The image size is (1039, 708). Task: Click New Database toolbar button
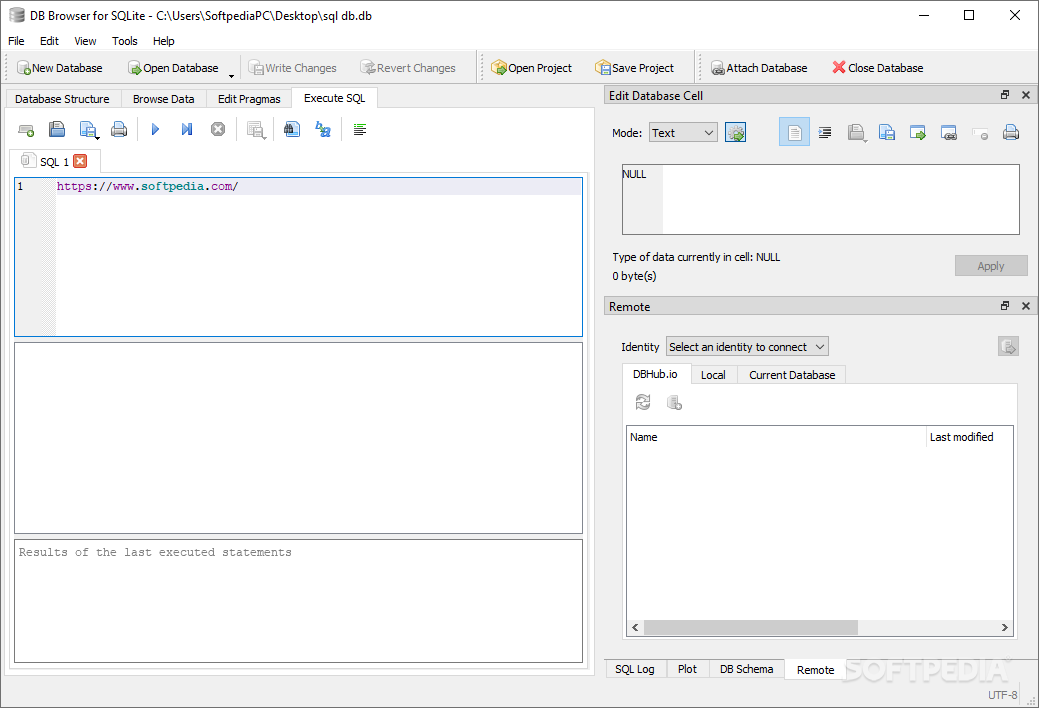coord(60,68)
